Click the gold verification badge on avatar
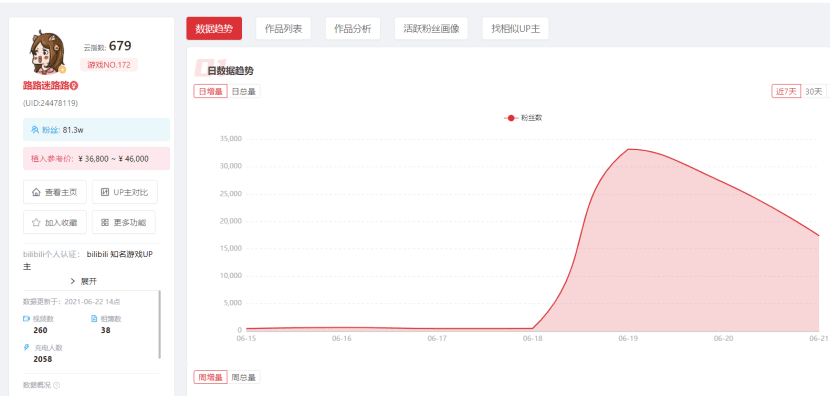Image resolution: width=830 pixels, height=396 pixels. pos(62,69)
